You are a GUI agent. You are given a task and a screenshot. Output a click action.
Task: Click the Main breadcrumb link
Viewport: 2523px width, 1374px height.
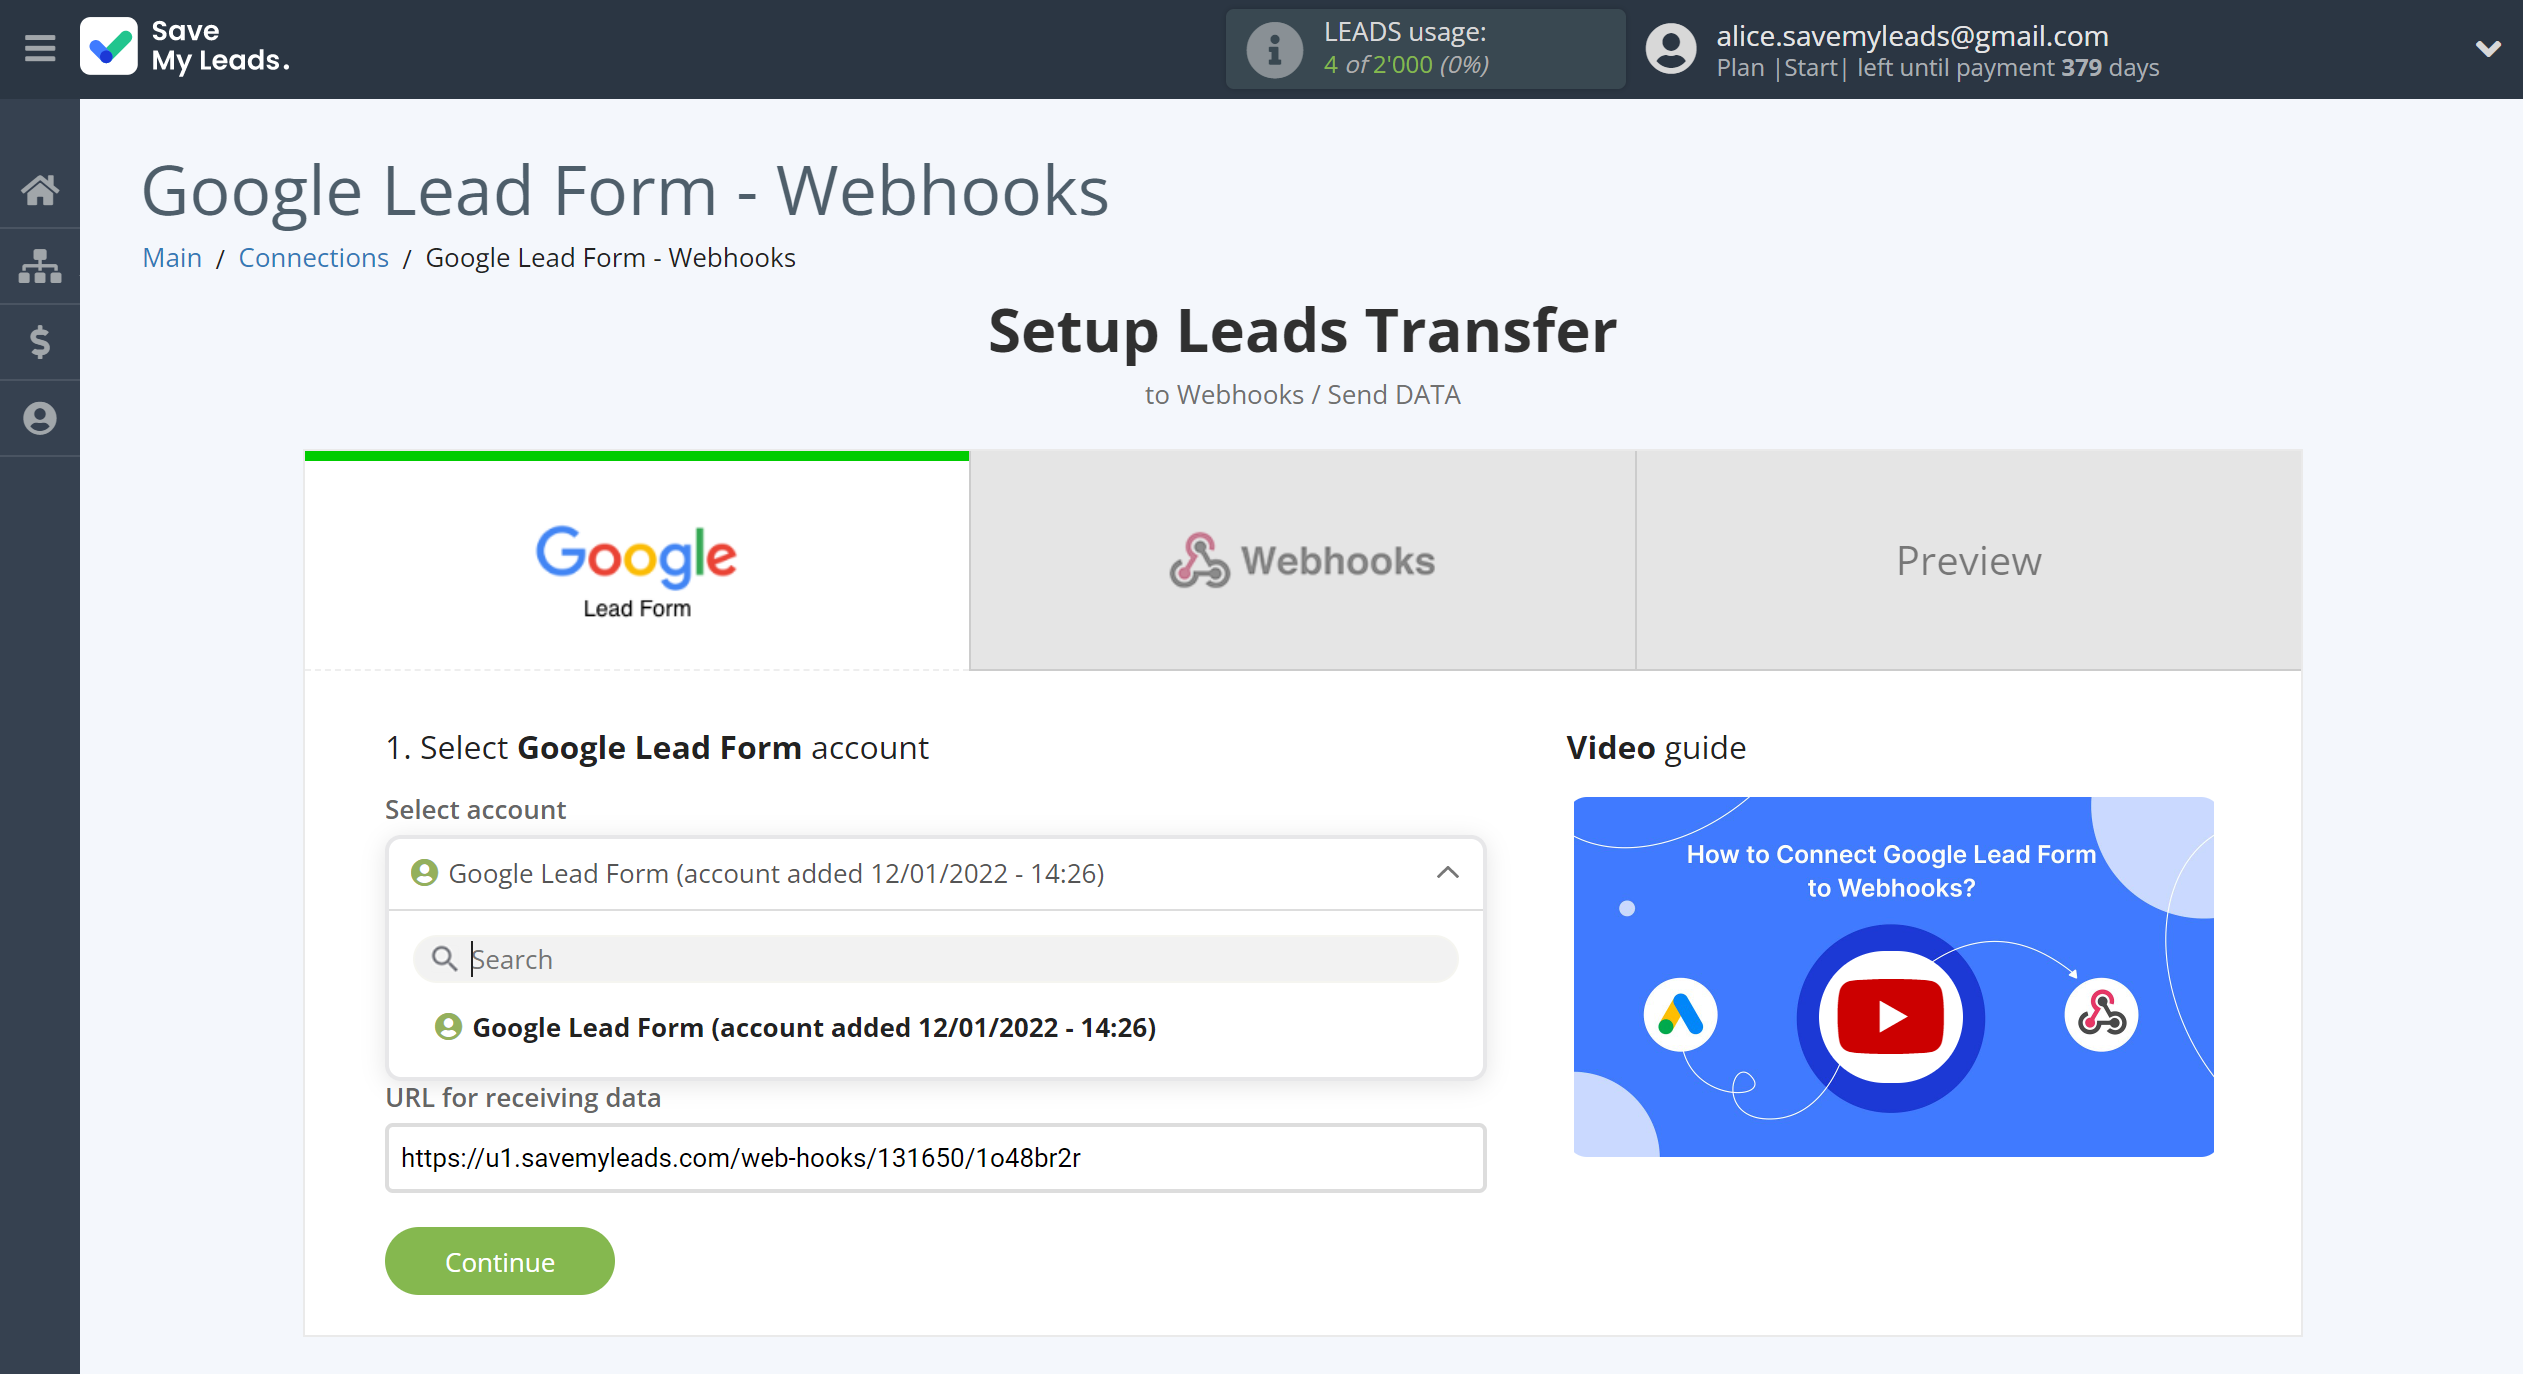171,257
